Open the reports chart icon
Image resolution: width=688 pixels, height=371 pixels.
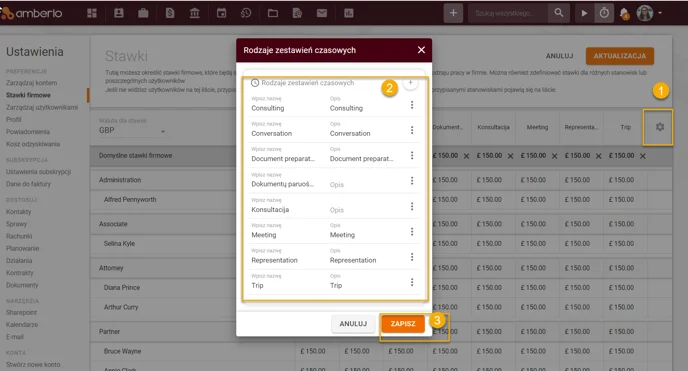[x=348, y=13]
